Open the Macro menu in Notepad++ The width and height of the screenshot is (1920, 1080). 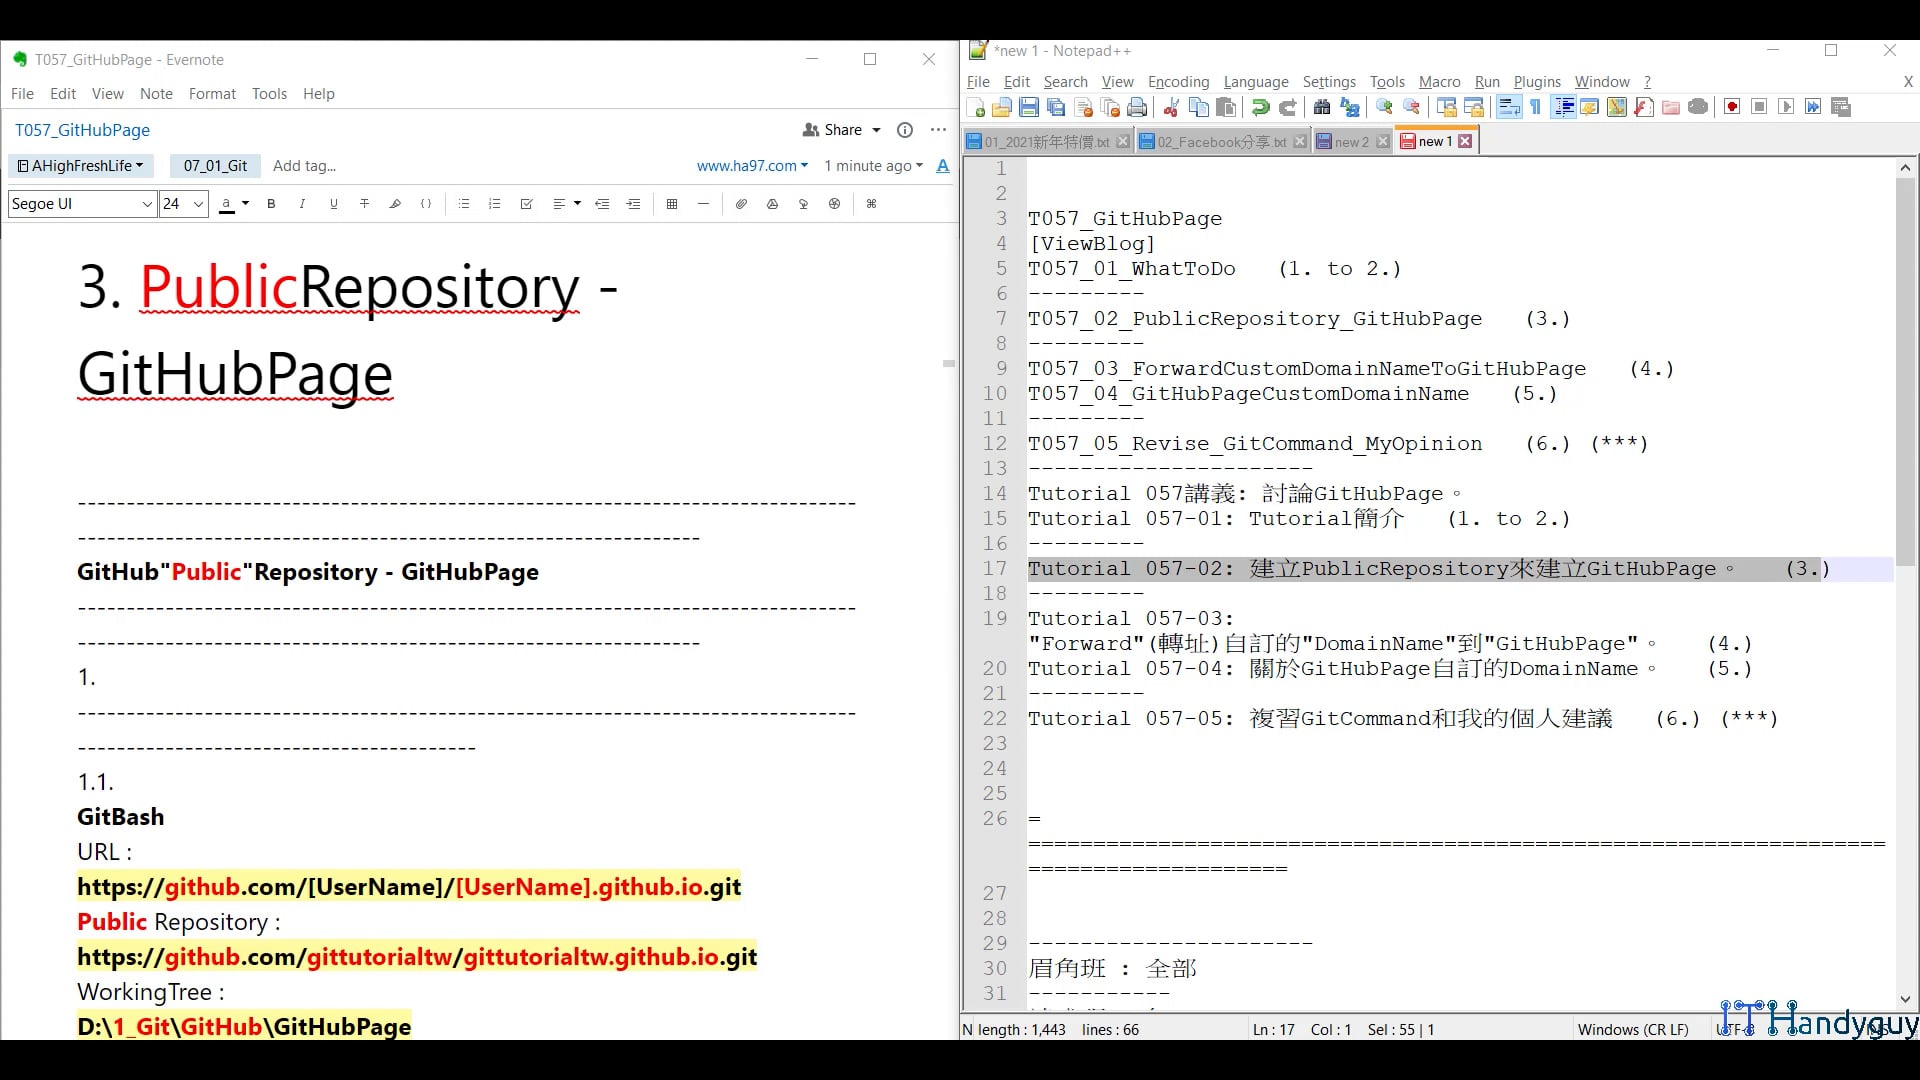pos(1439,82)
